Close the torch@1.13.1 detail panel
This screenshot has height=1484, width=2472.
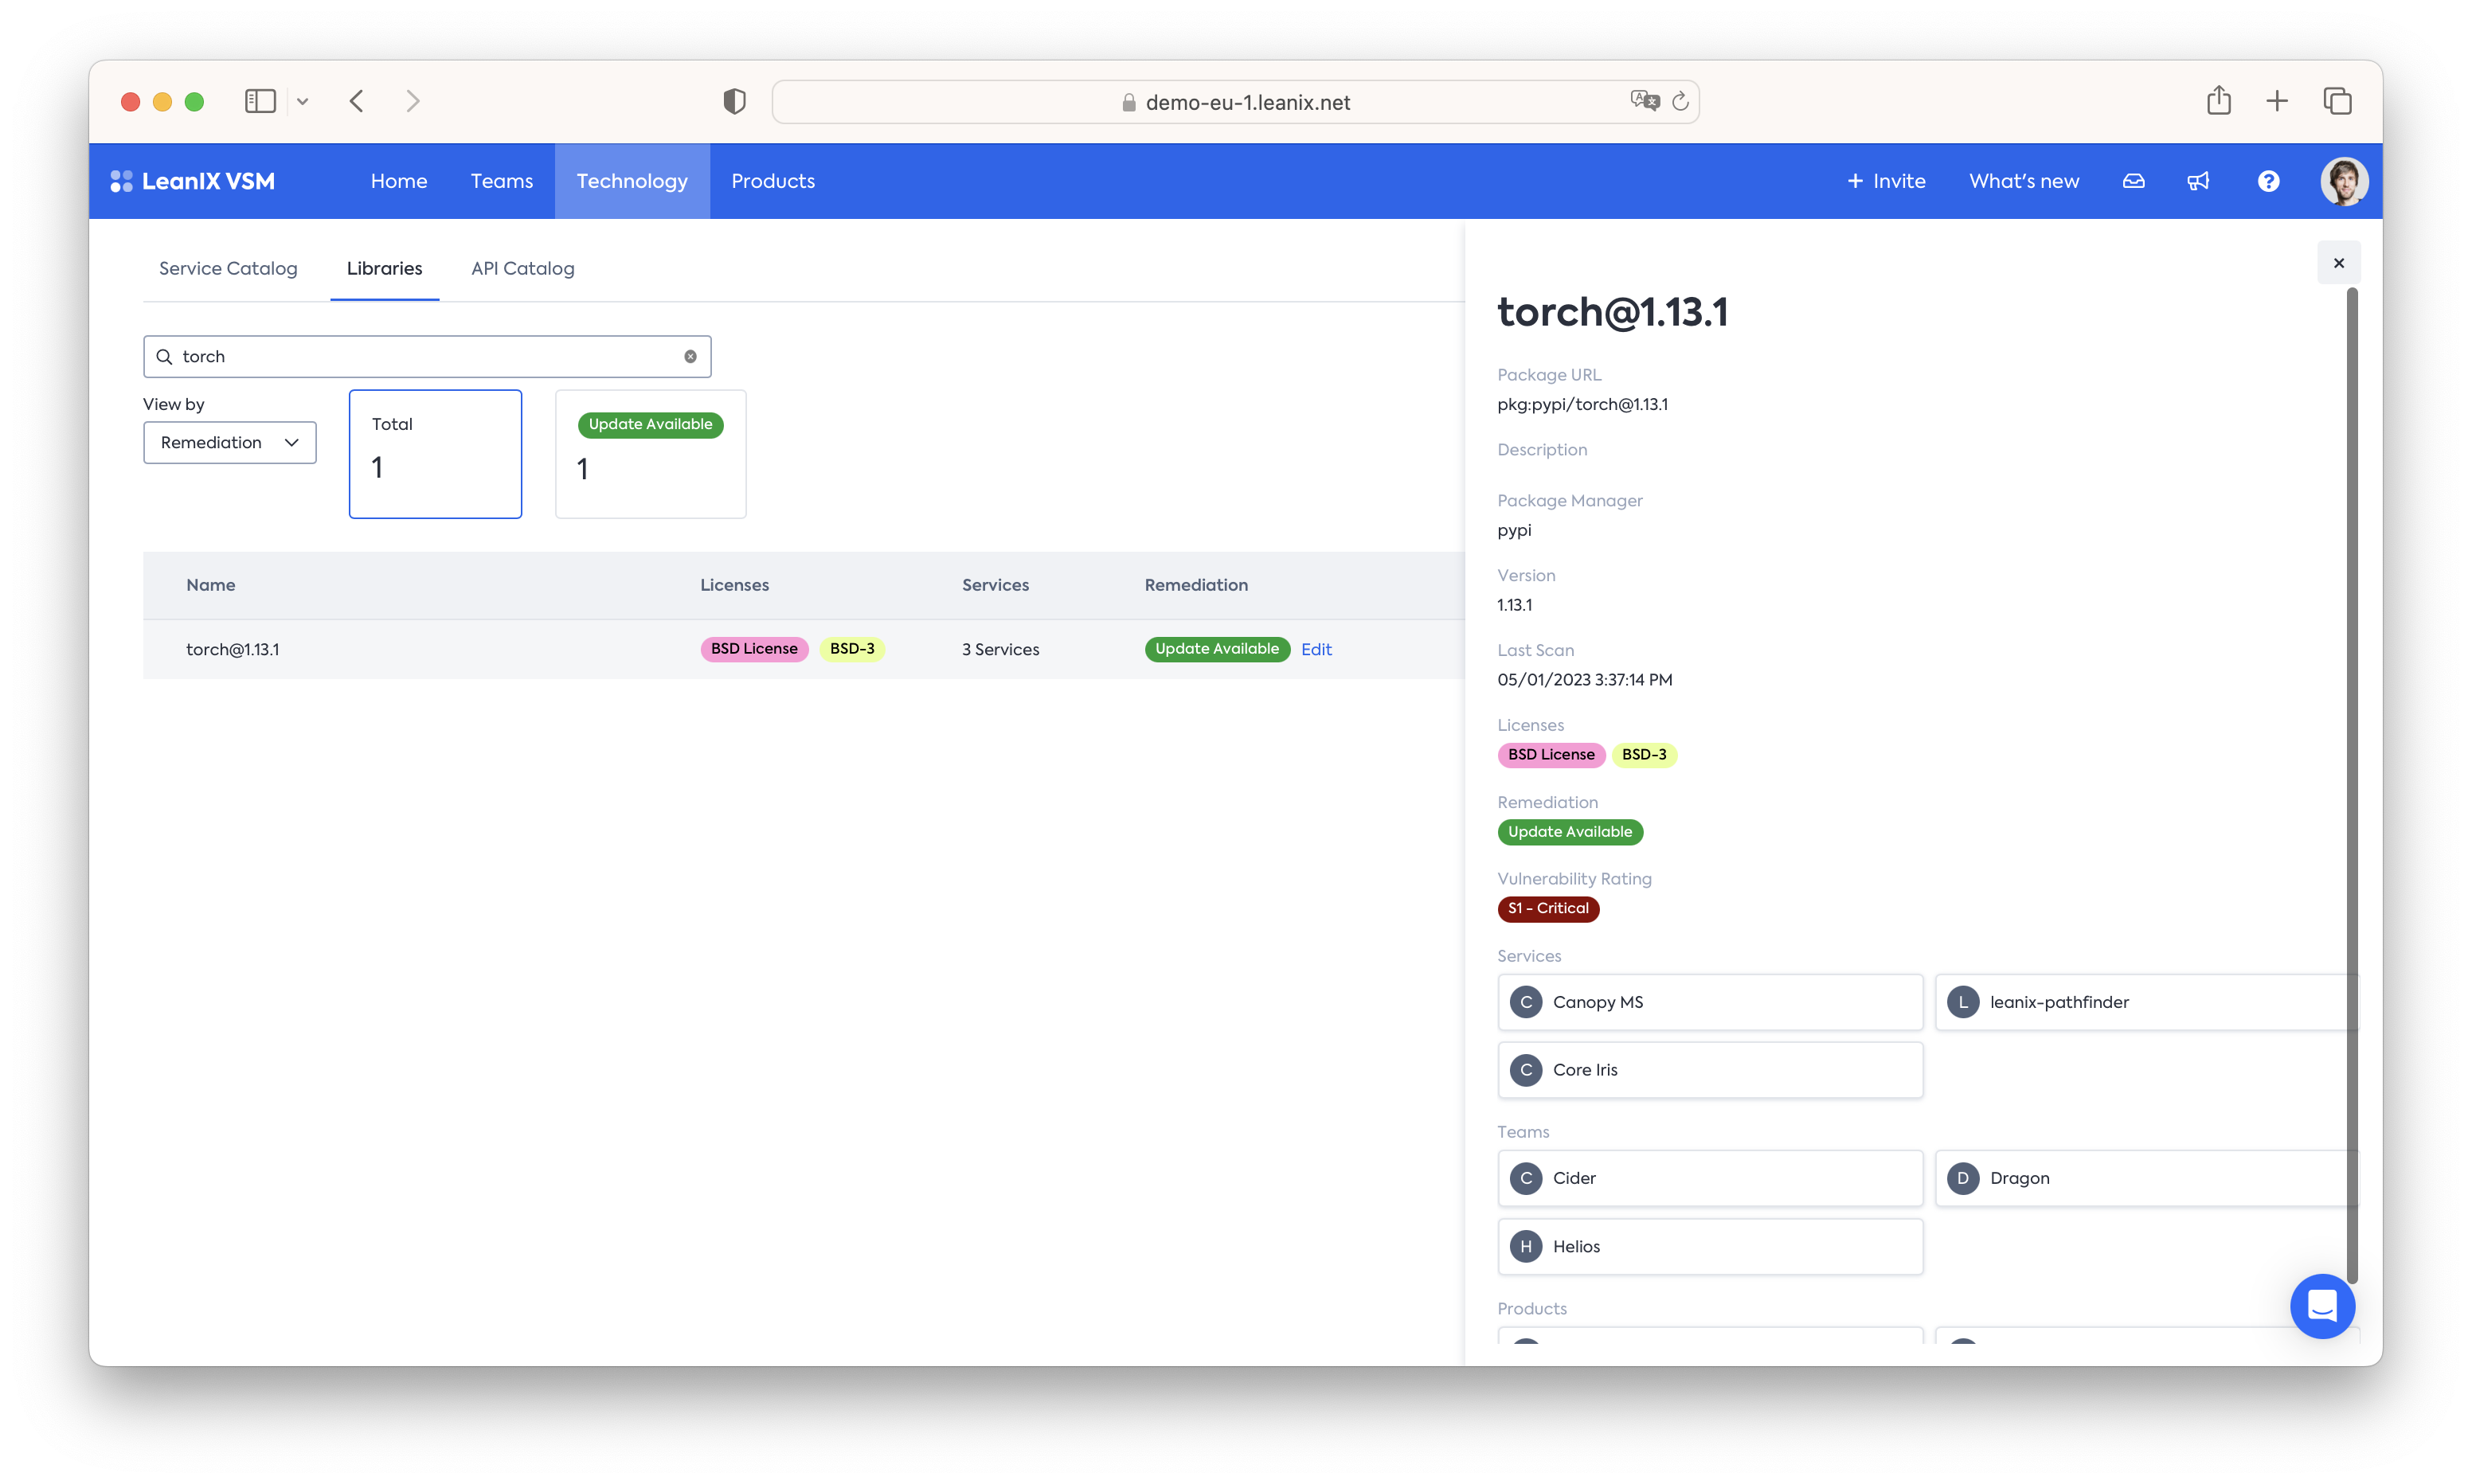(x=2338, y=263)
